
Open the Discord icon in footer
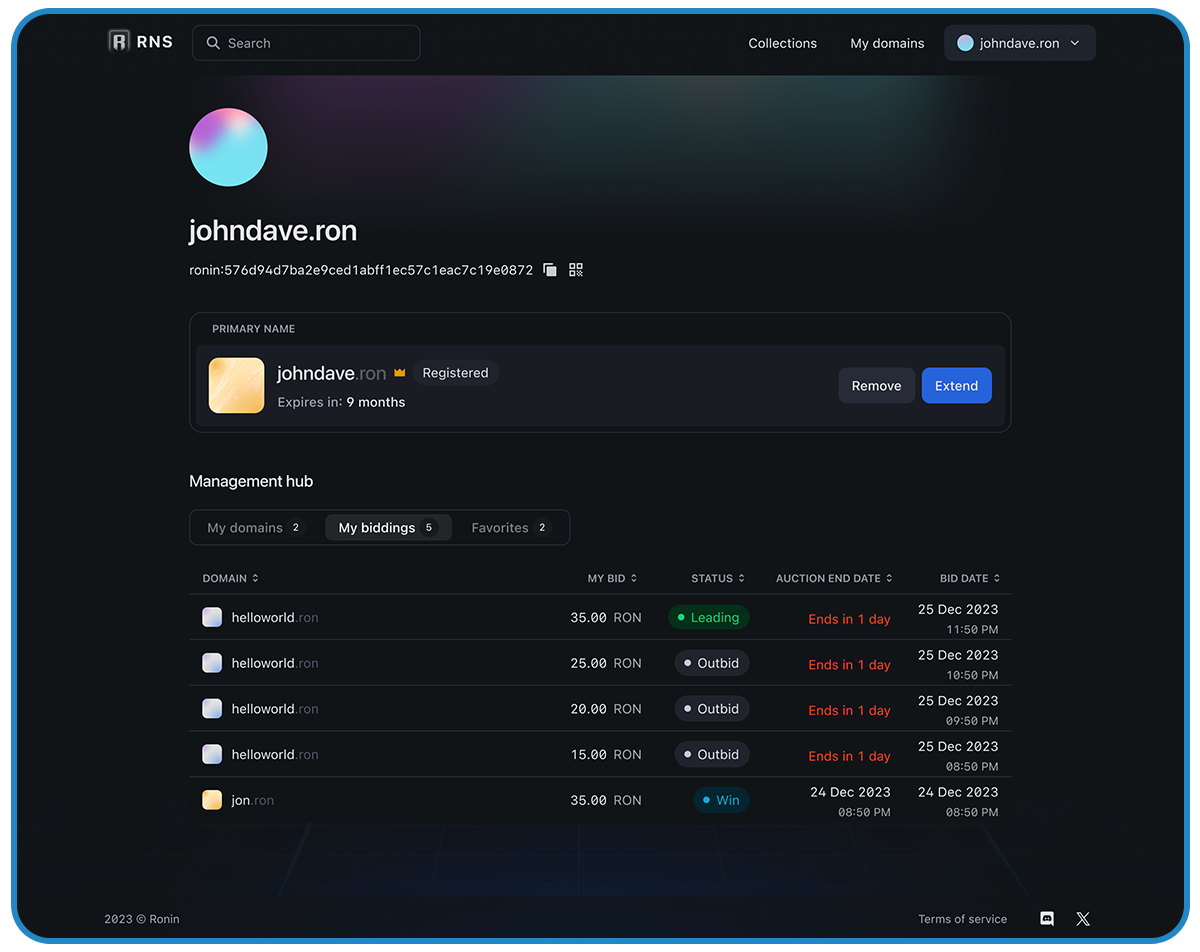tap(1047, 918)
